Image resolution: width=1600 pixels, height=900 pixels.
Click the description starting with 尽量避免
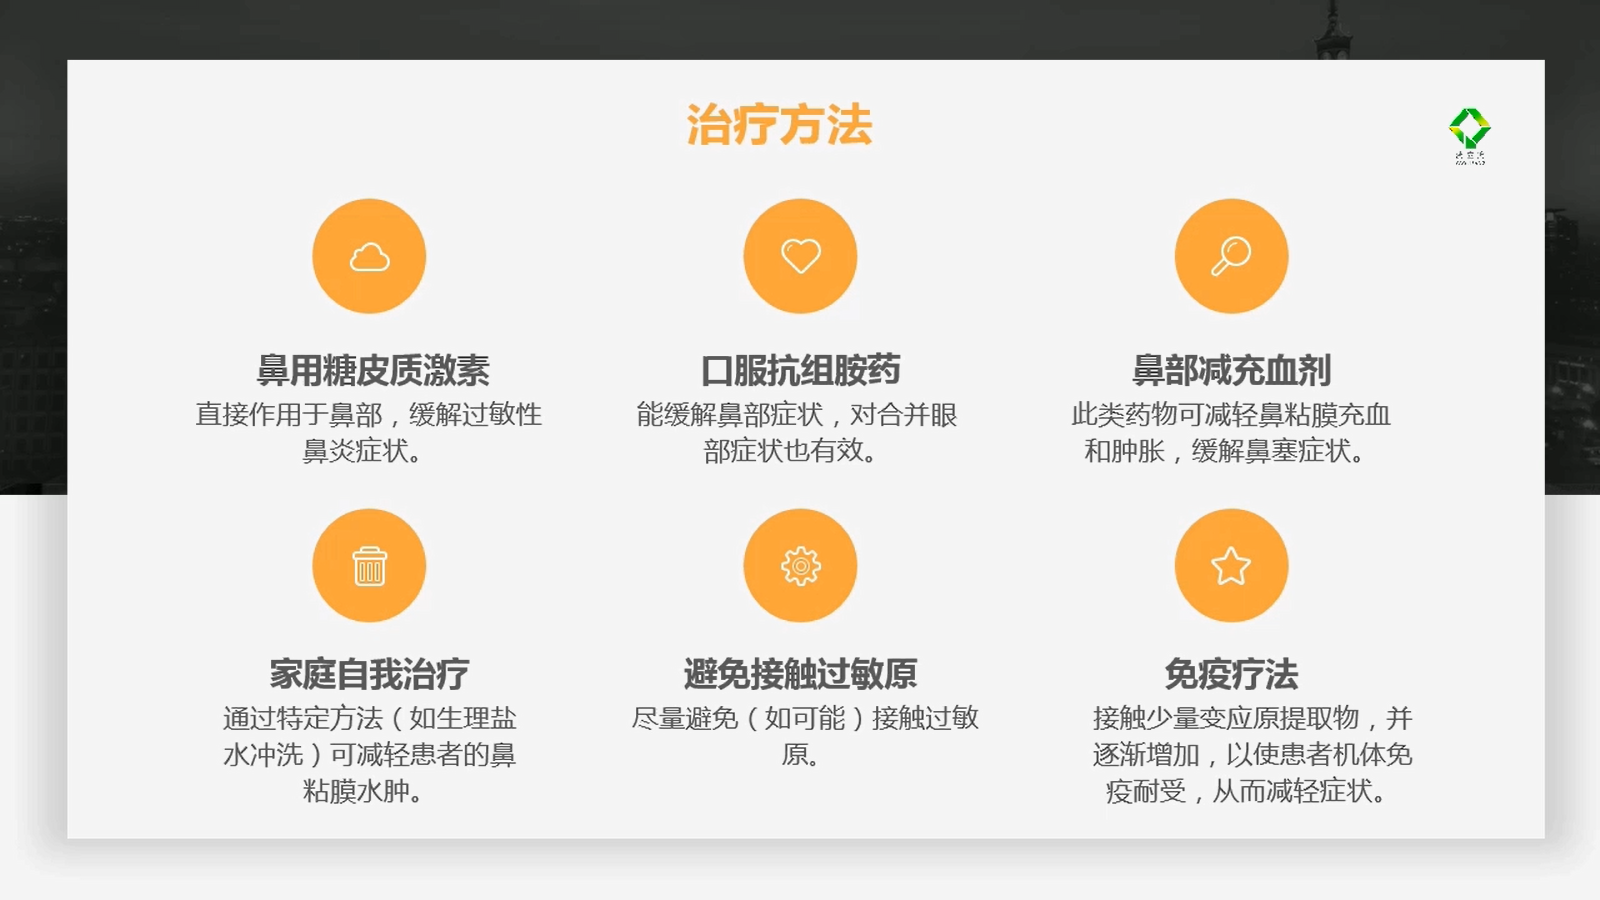tap(804, 735)
